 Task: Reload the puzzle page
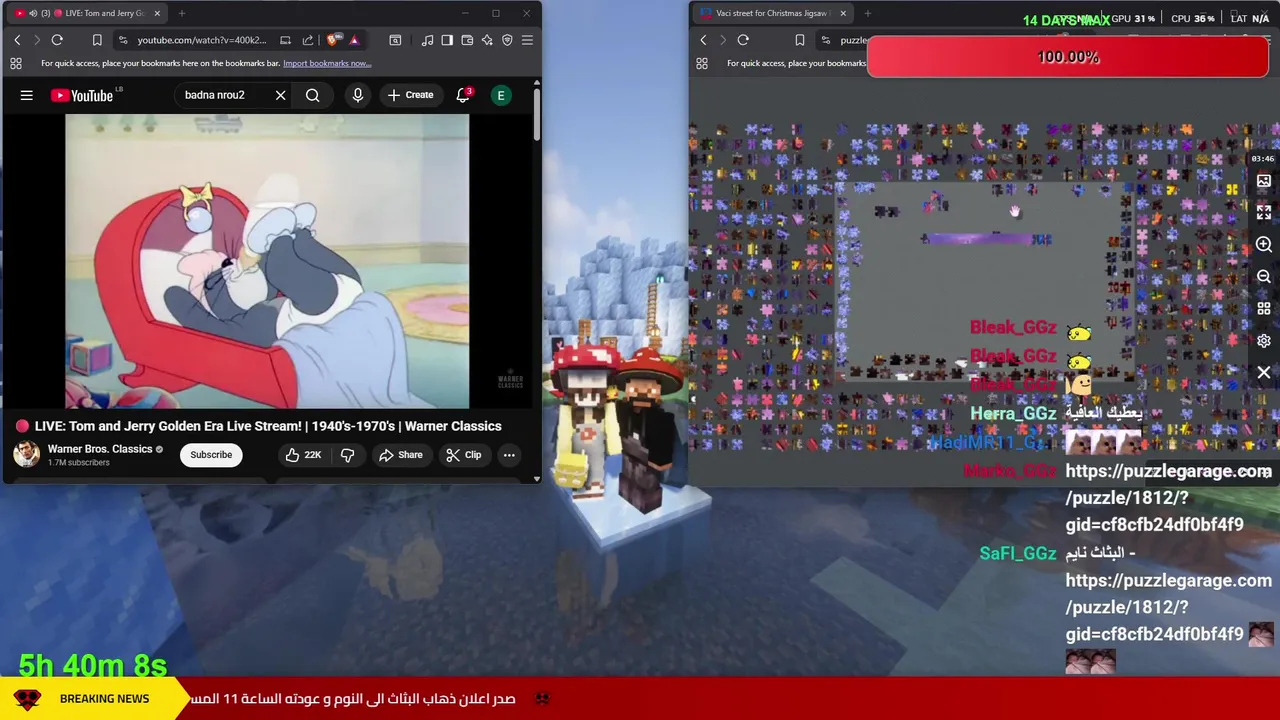(x=743, y=40)
